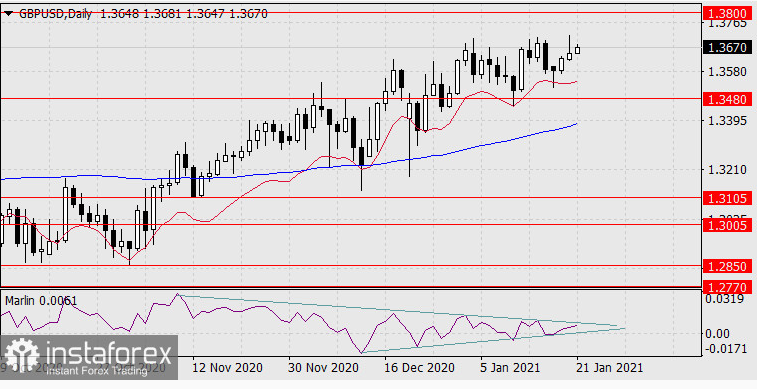Click the chart title dropdown triangle beside GBPUSD

[x=8, y=14]
